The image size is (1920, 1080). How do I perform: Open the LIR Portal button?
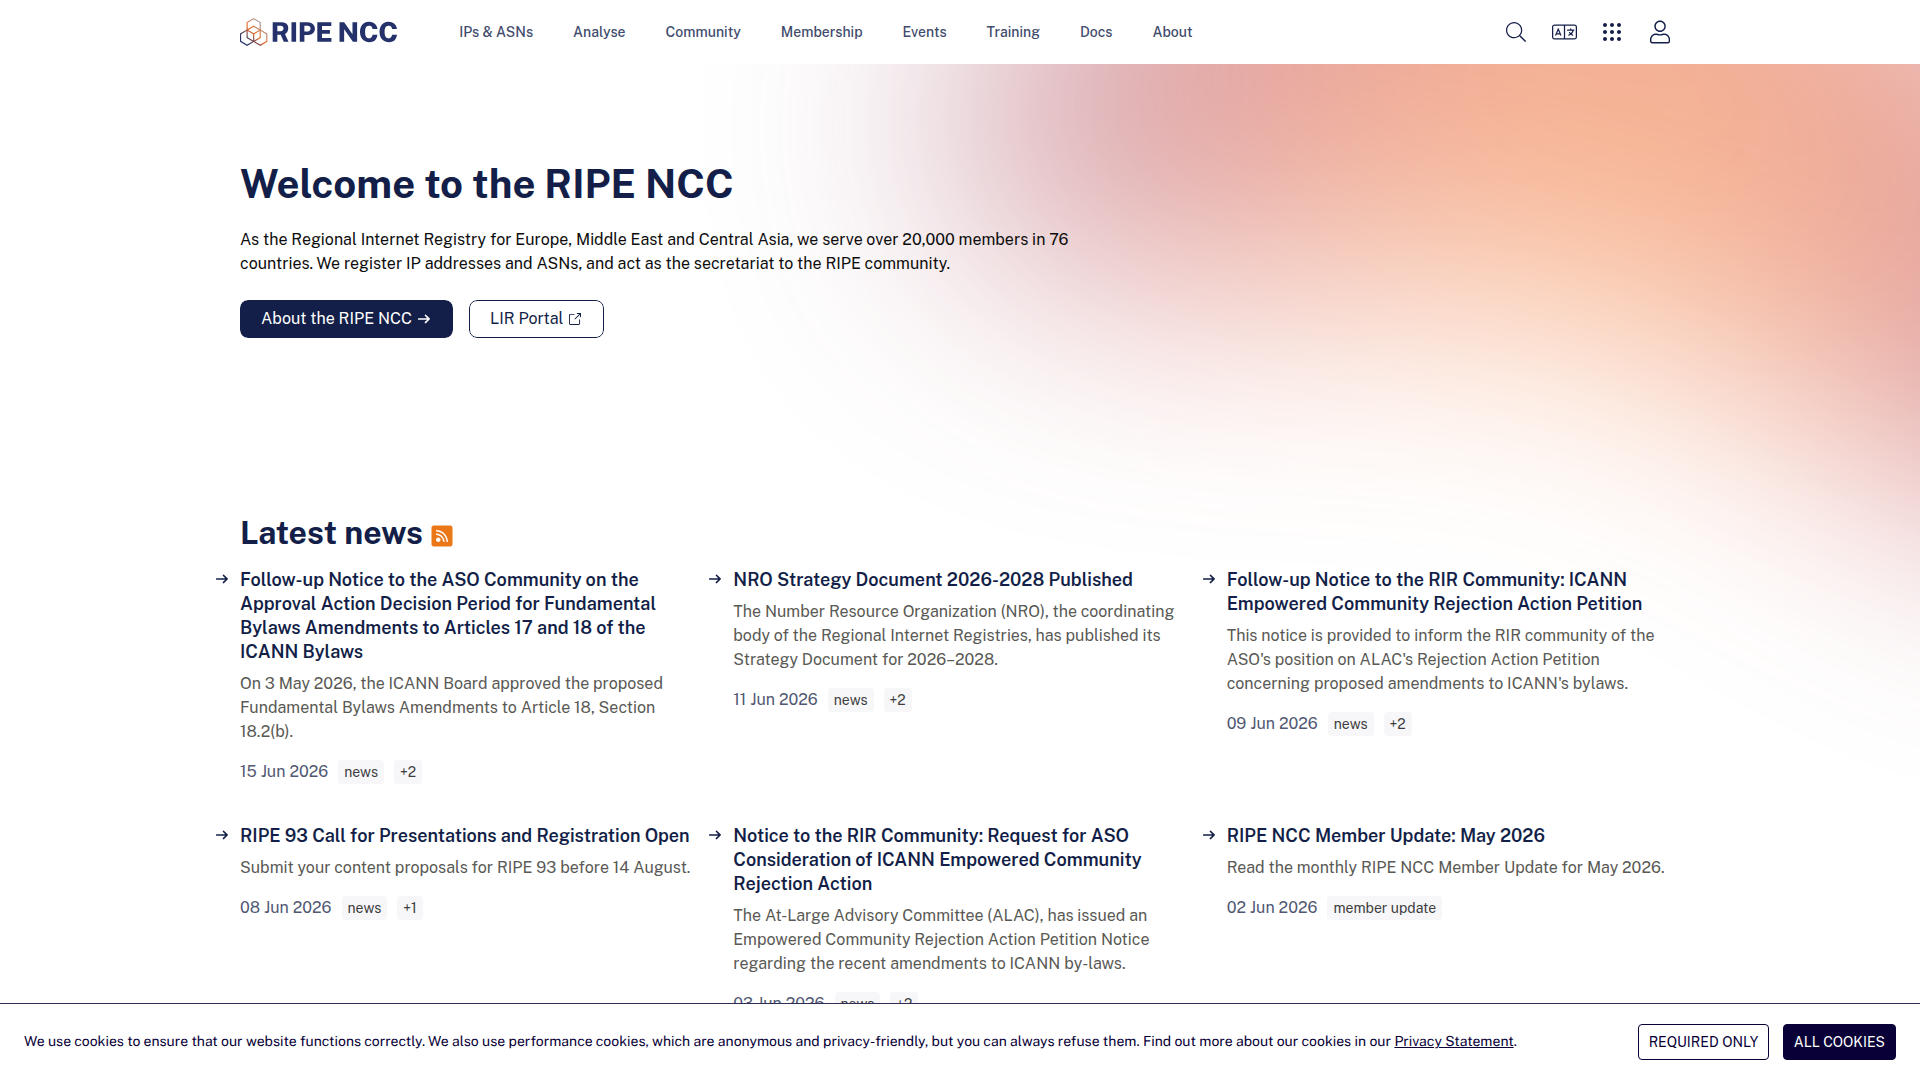pyautogui.click(x=536, y=319)
